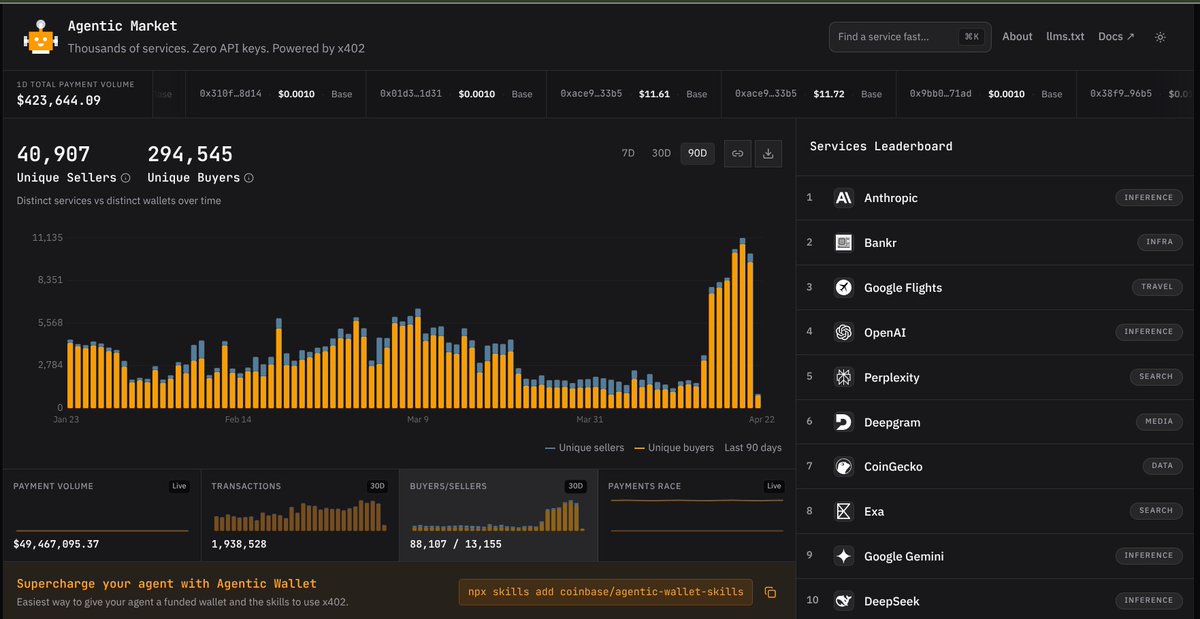Copy the chart link icon button
This screenshot has height=619, width=1200.
[x=737, y=154]
